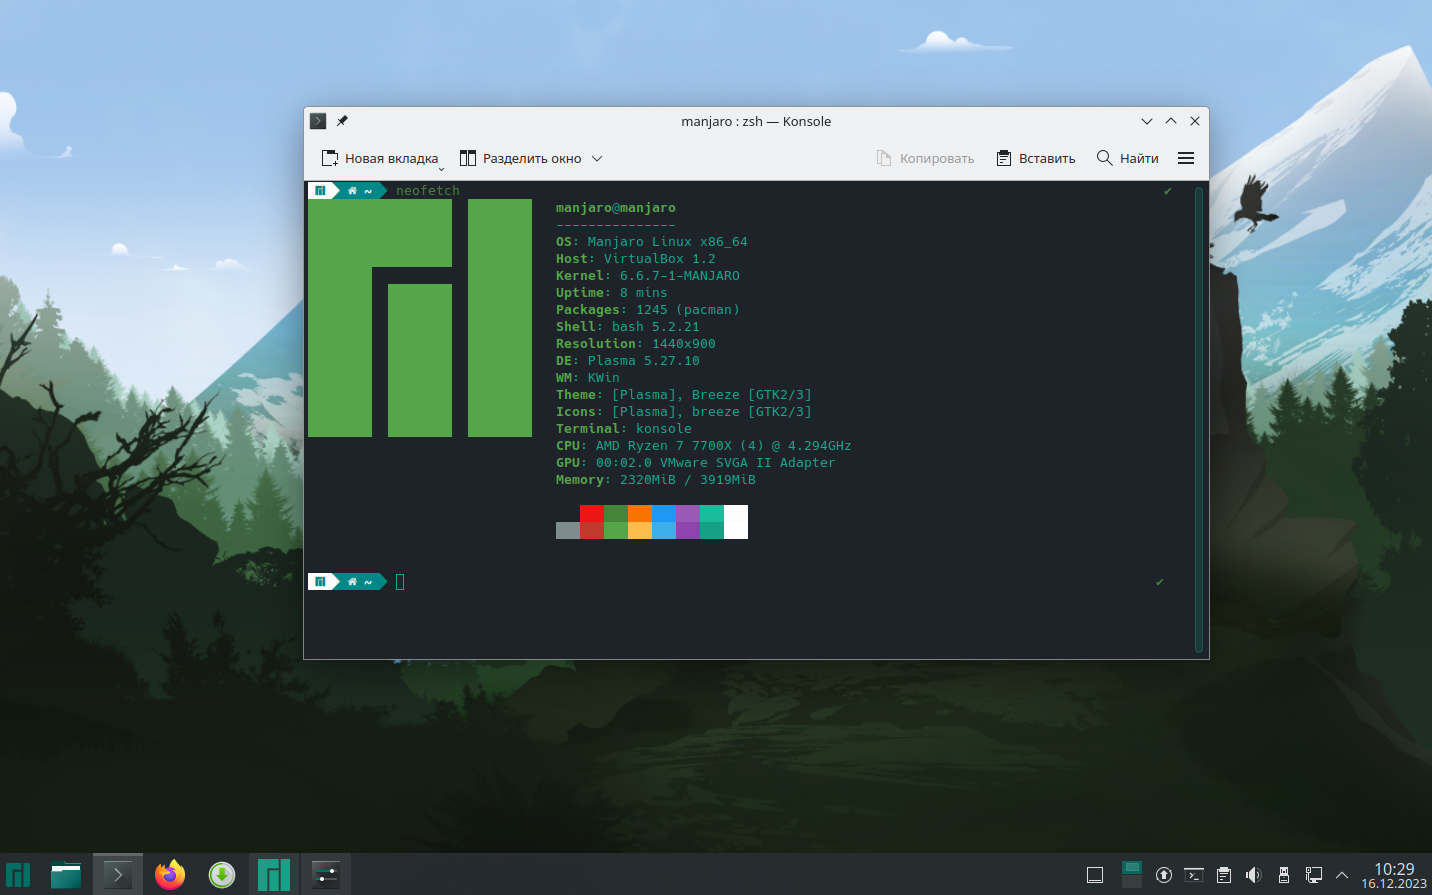This screenshot has height=895, width=1432.
Task: Open the Manjaro application launcher
Action: click(18, 875)
